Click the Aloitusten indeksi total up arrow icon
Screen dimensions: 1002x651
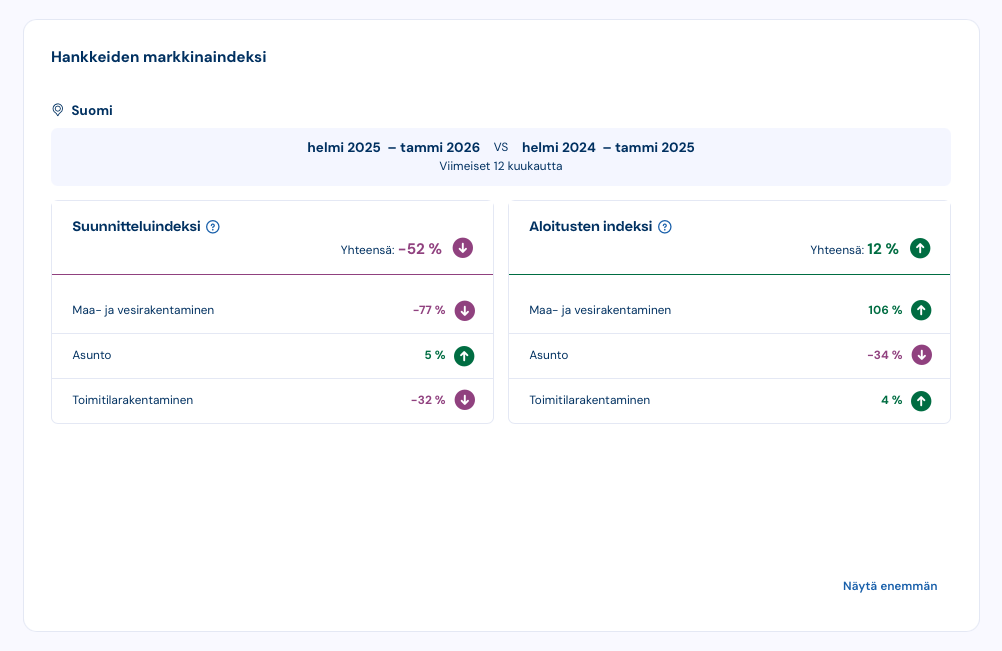click(920, 249)
